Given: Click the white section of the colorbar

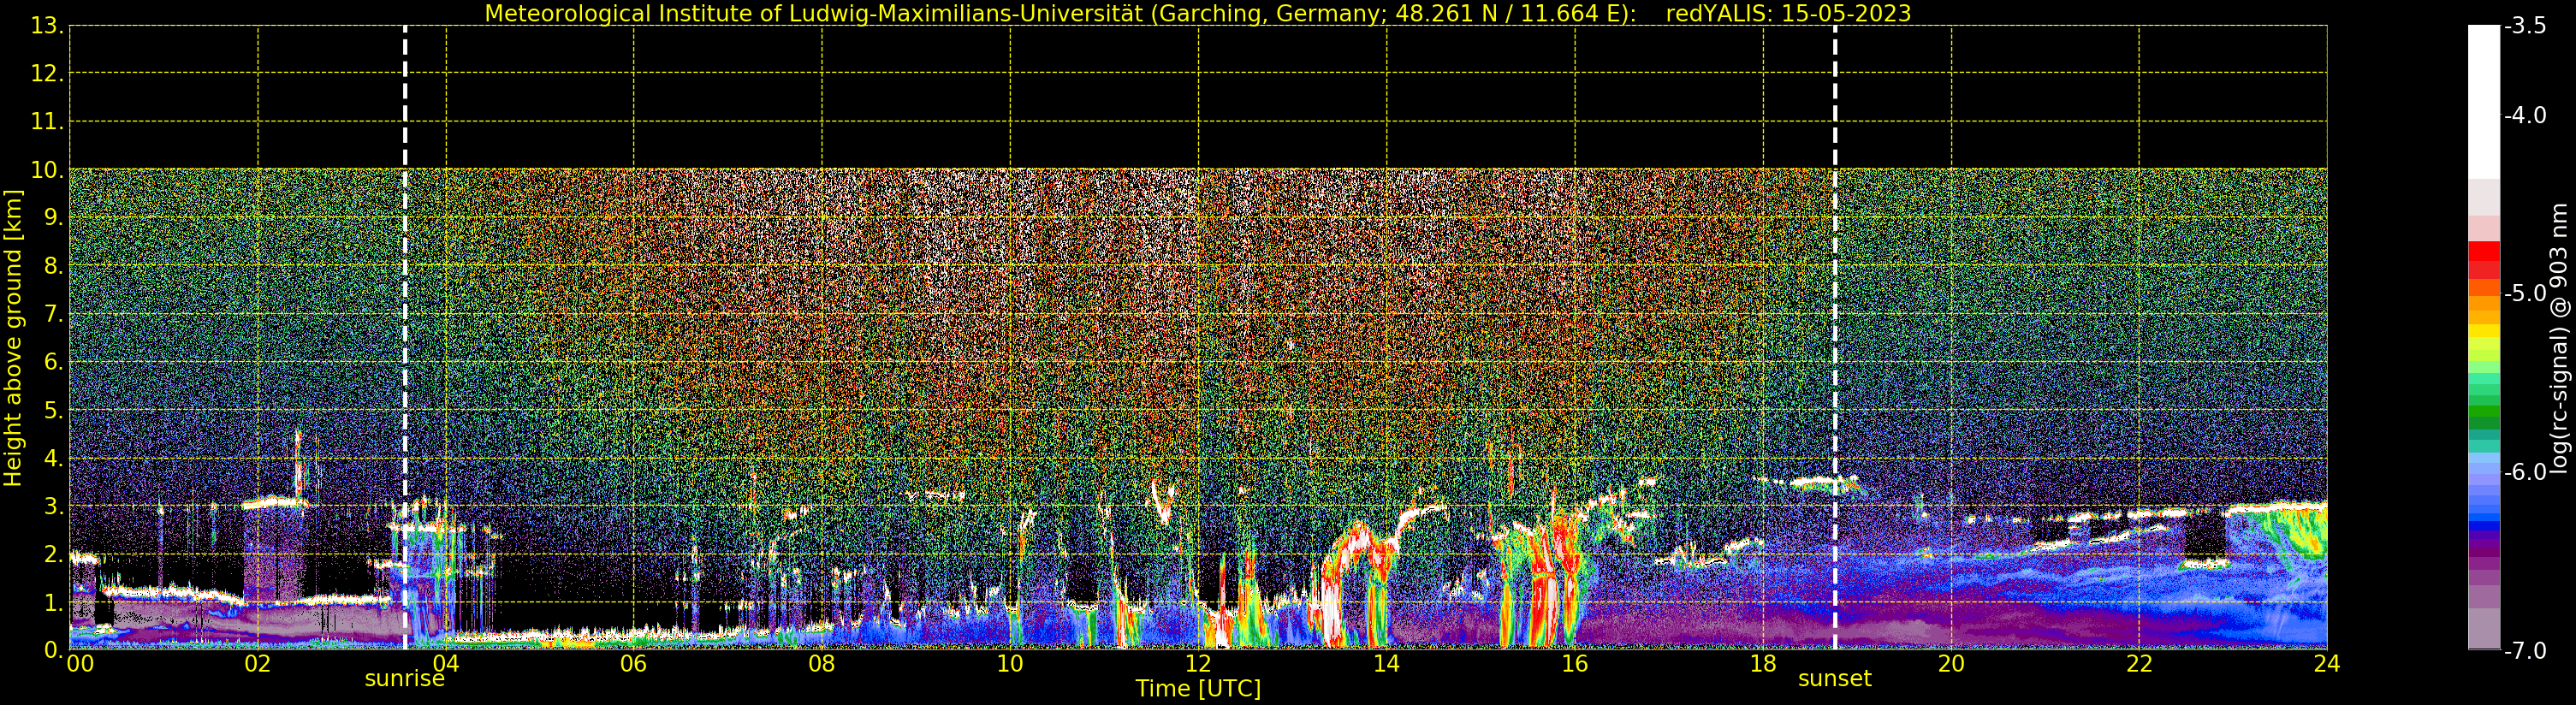Looking at the screenshot, I should (2484, 102).
